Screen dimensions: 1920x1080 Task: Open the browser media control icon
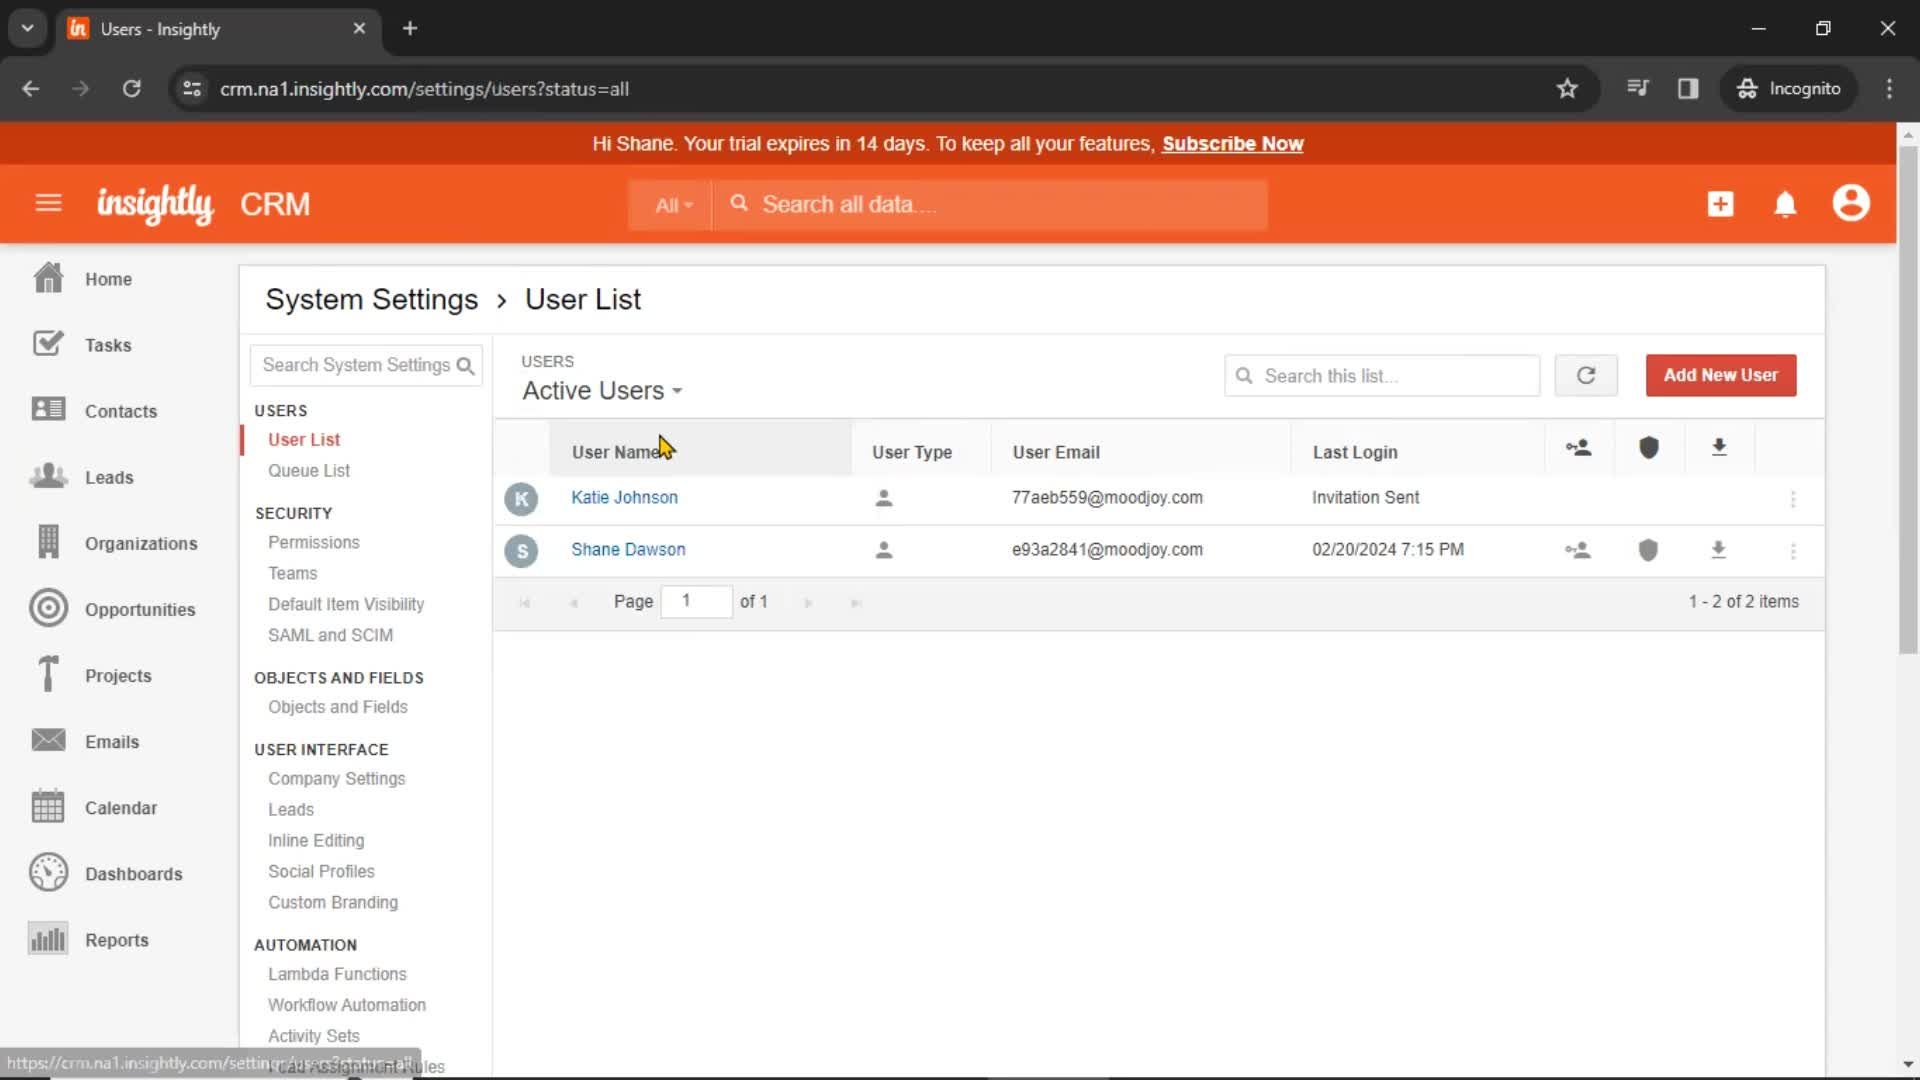(1637, 89)
